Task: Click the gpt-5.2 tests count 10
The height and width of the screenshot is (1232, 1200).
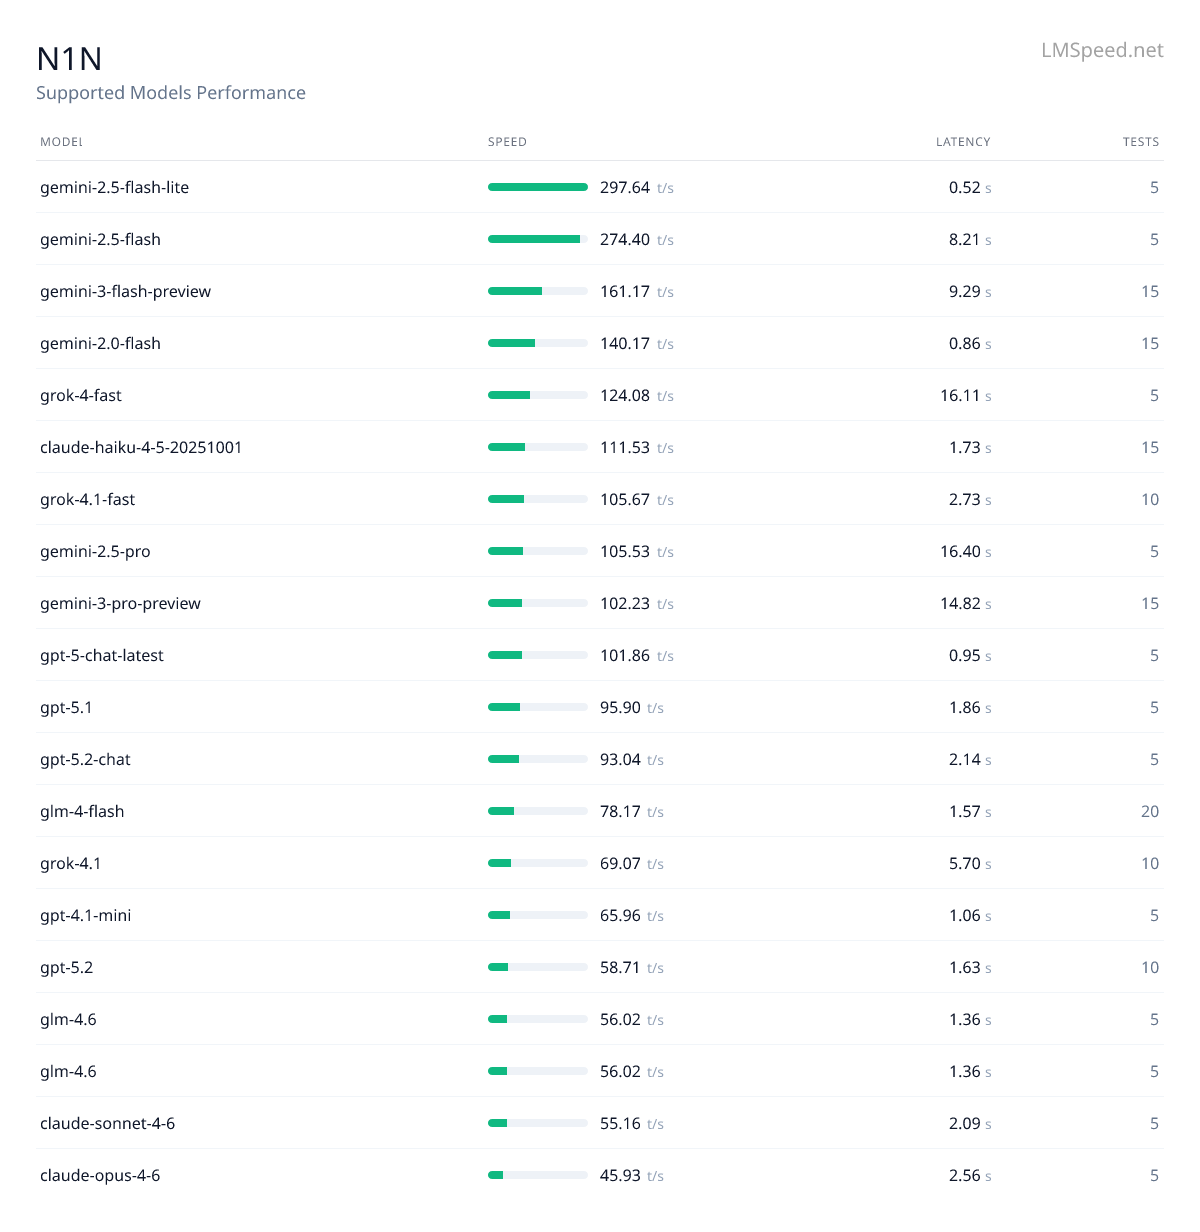Action: (x=1150, y=967)
